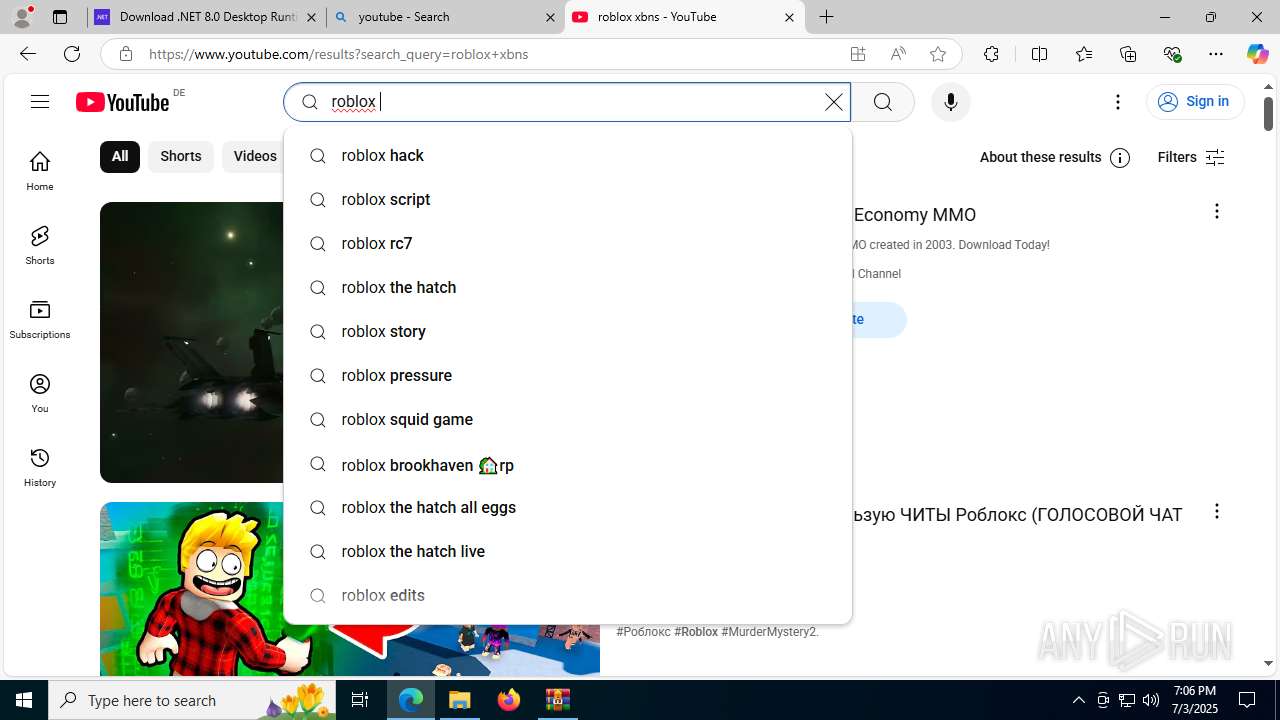Click the #MurderMystery2 hashtag

(x=770, y=632)
